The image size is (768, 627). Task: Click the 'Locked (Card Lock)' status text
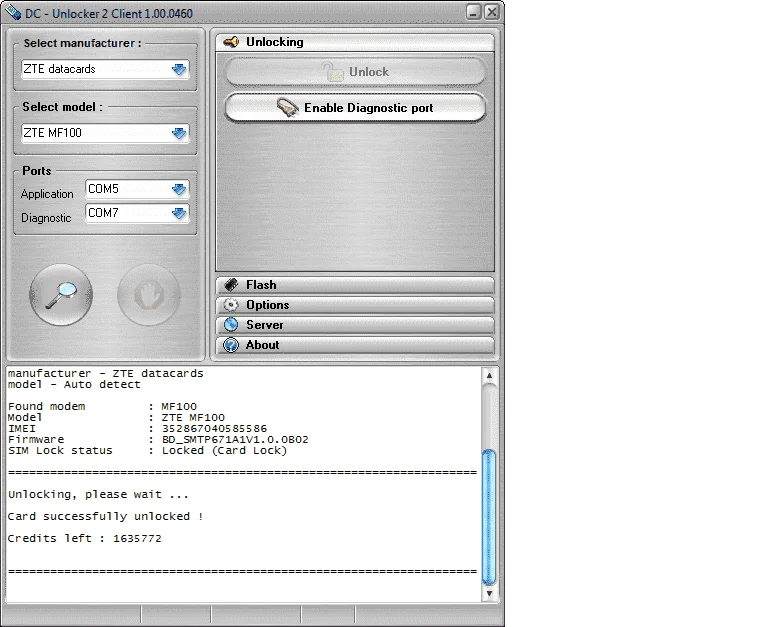pyautogui.click(x=224, y=450)
